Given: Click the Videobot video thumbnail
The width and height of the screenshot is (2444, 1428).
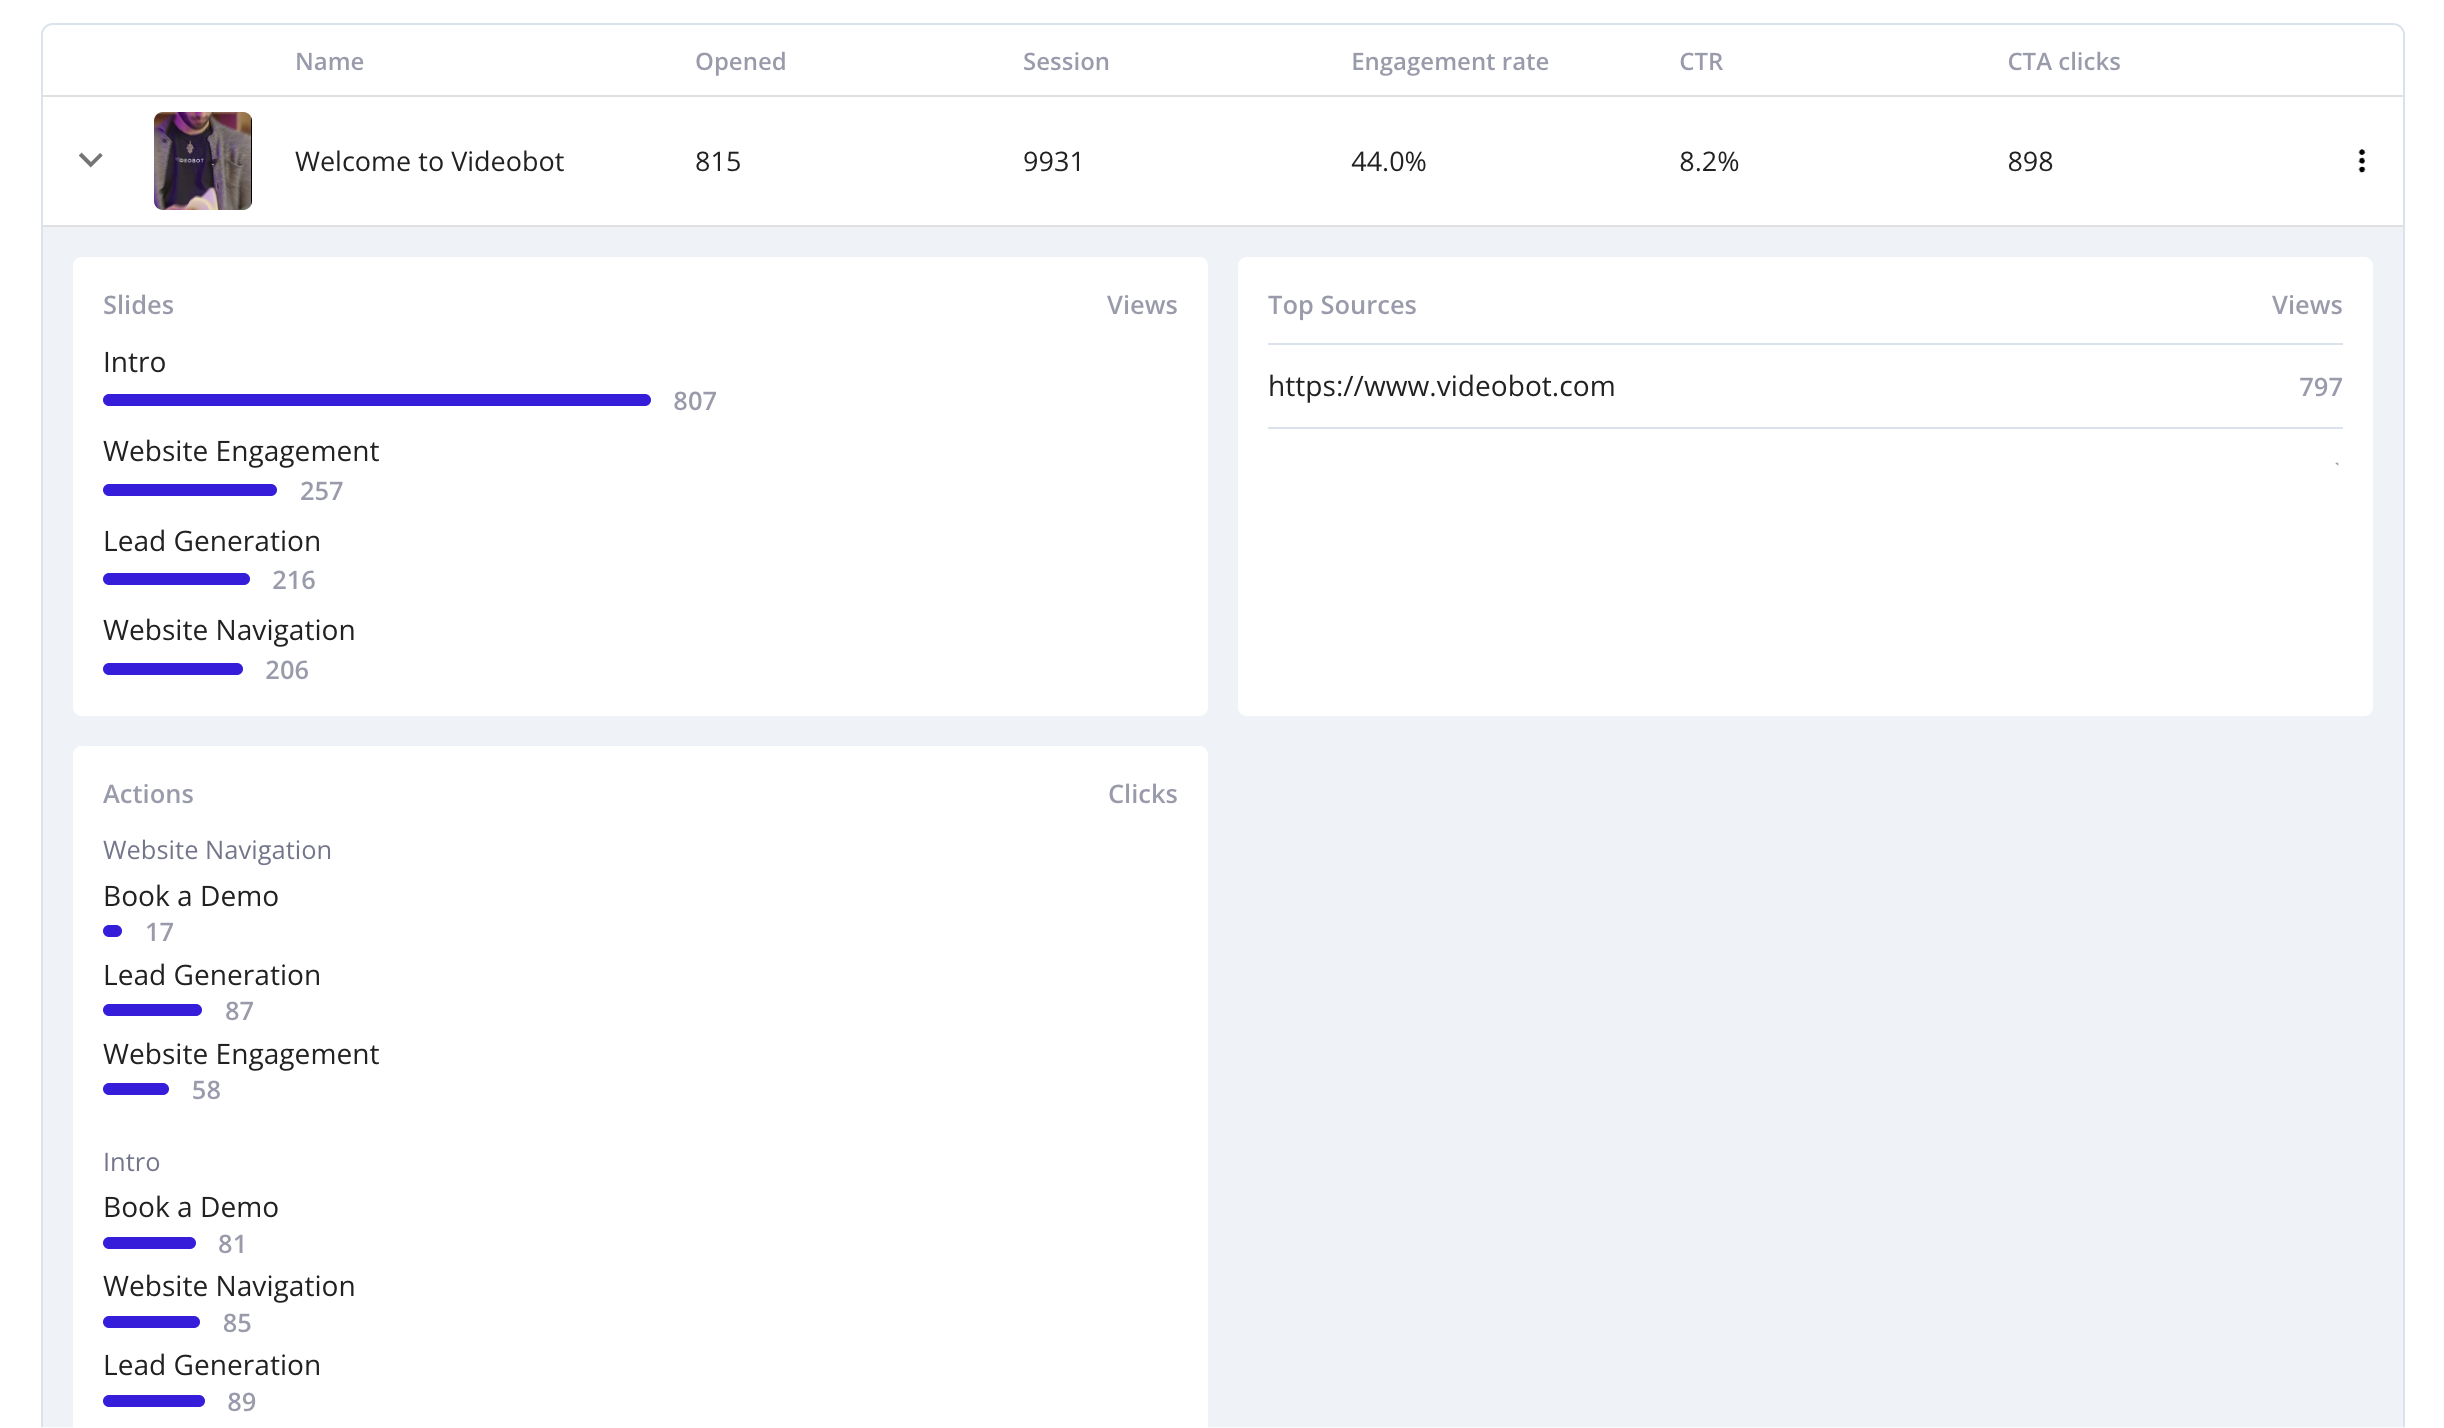Looking at the screenshot, I should pos(202,160).
